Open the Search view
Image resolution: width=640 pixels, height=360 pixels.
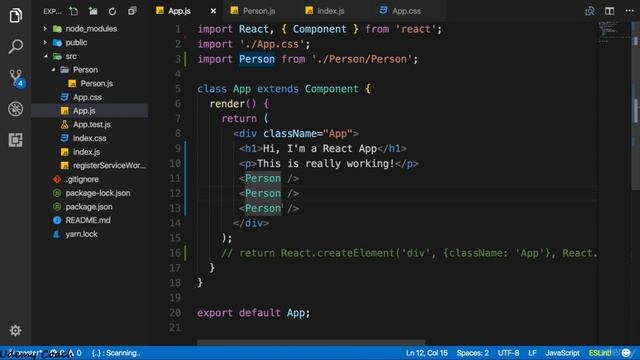pos(16,46)
